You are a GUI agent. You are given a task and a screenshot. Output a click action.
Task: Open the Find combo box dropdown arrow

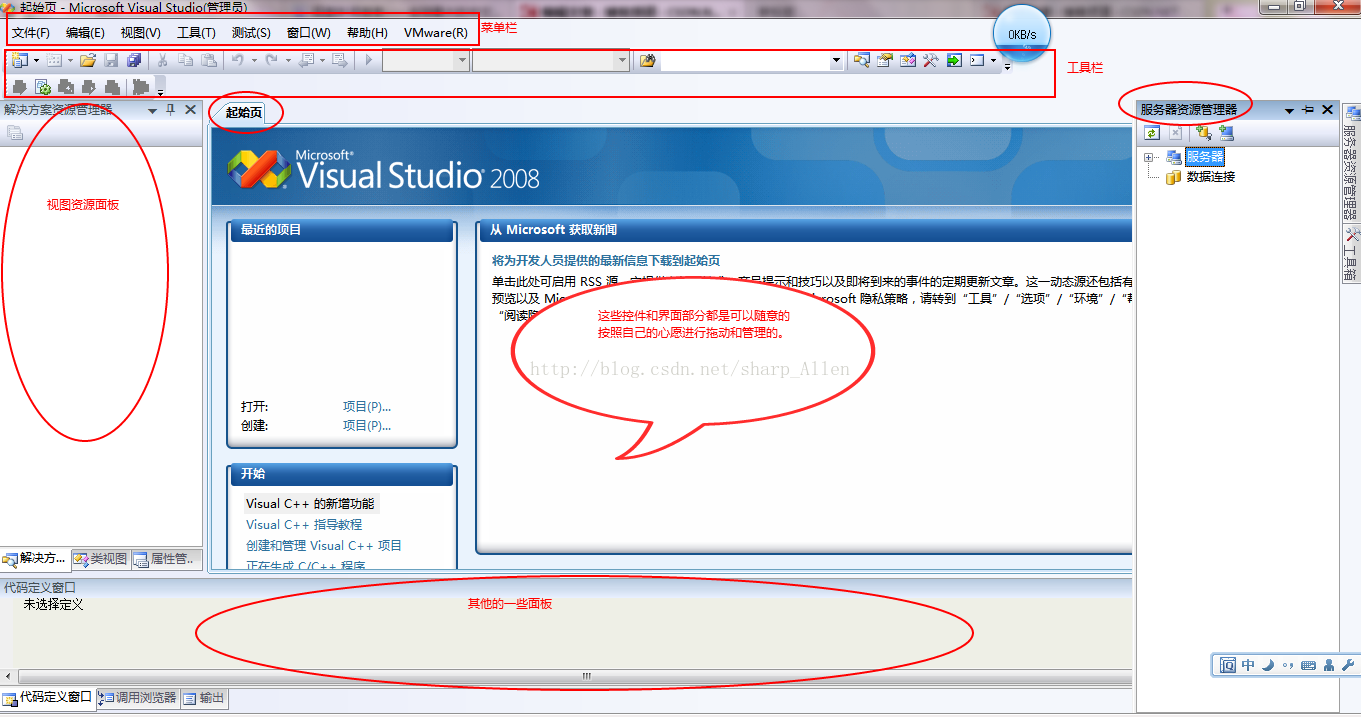(x=836, y=61)
